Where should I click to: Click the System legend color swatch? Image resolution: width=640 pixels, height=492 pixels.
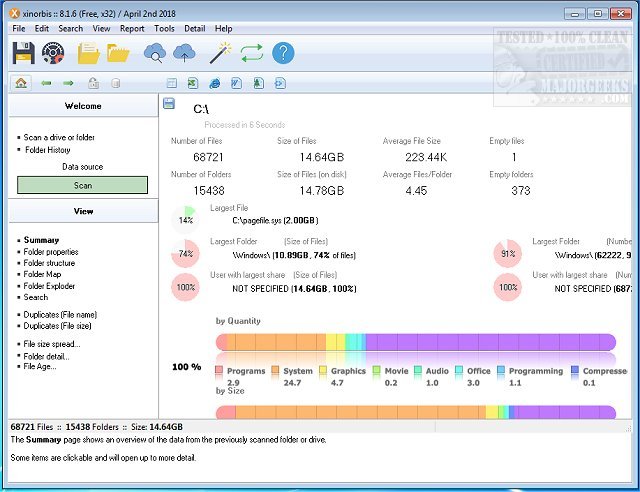(x=275, y=371)
